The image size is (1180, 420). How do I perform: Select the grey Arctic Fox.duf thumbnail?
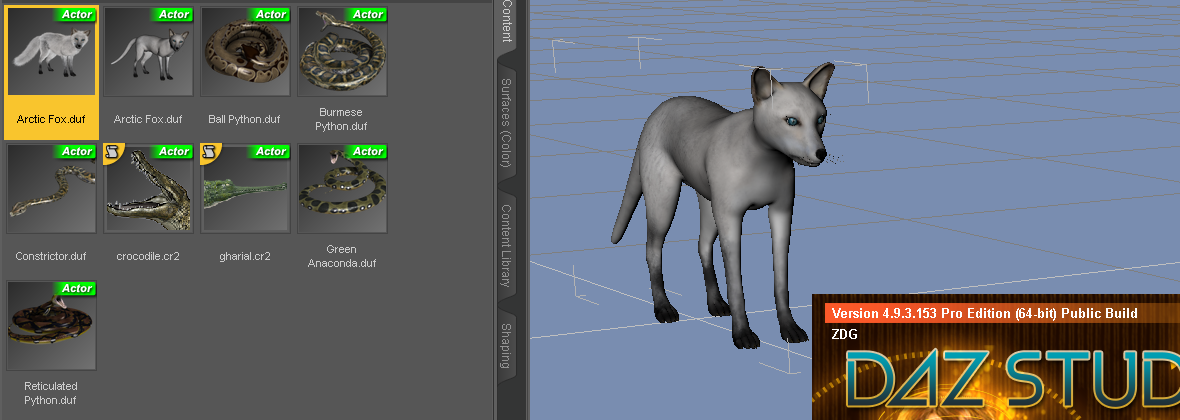pos(148,51)
